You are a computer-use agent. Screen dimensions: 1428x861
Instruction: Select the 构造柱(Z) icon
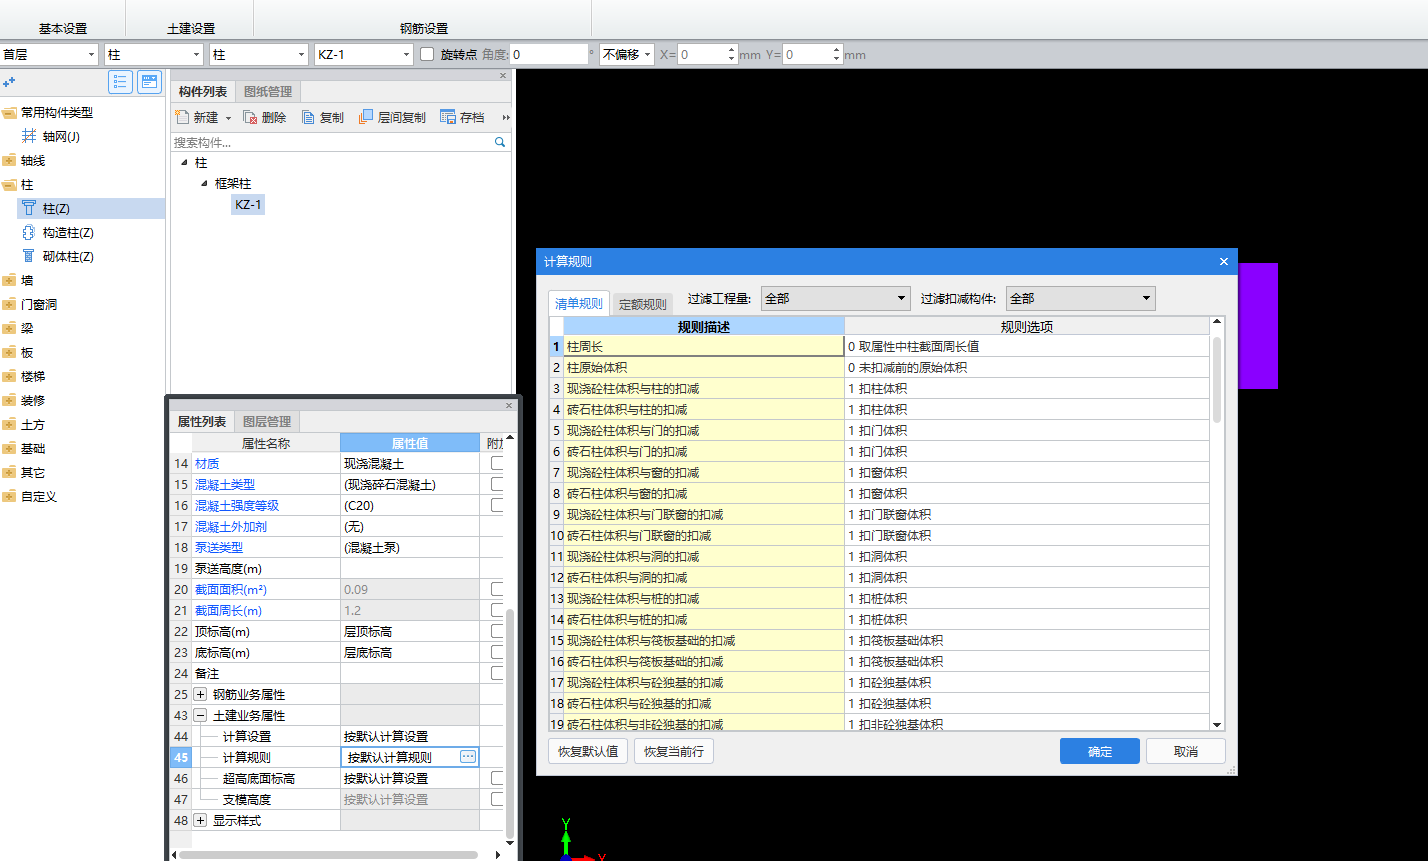pos(29,232)
